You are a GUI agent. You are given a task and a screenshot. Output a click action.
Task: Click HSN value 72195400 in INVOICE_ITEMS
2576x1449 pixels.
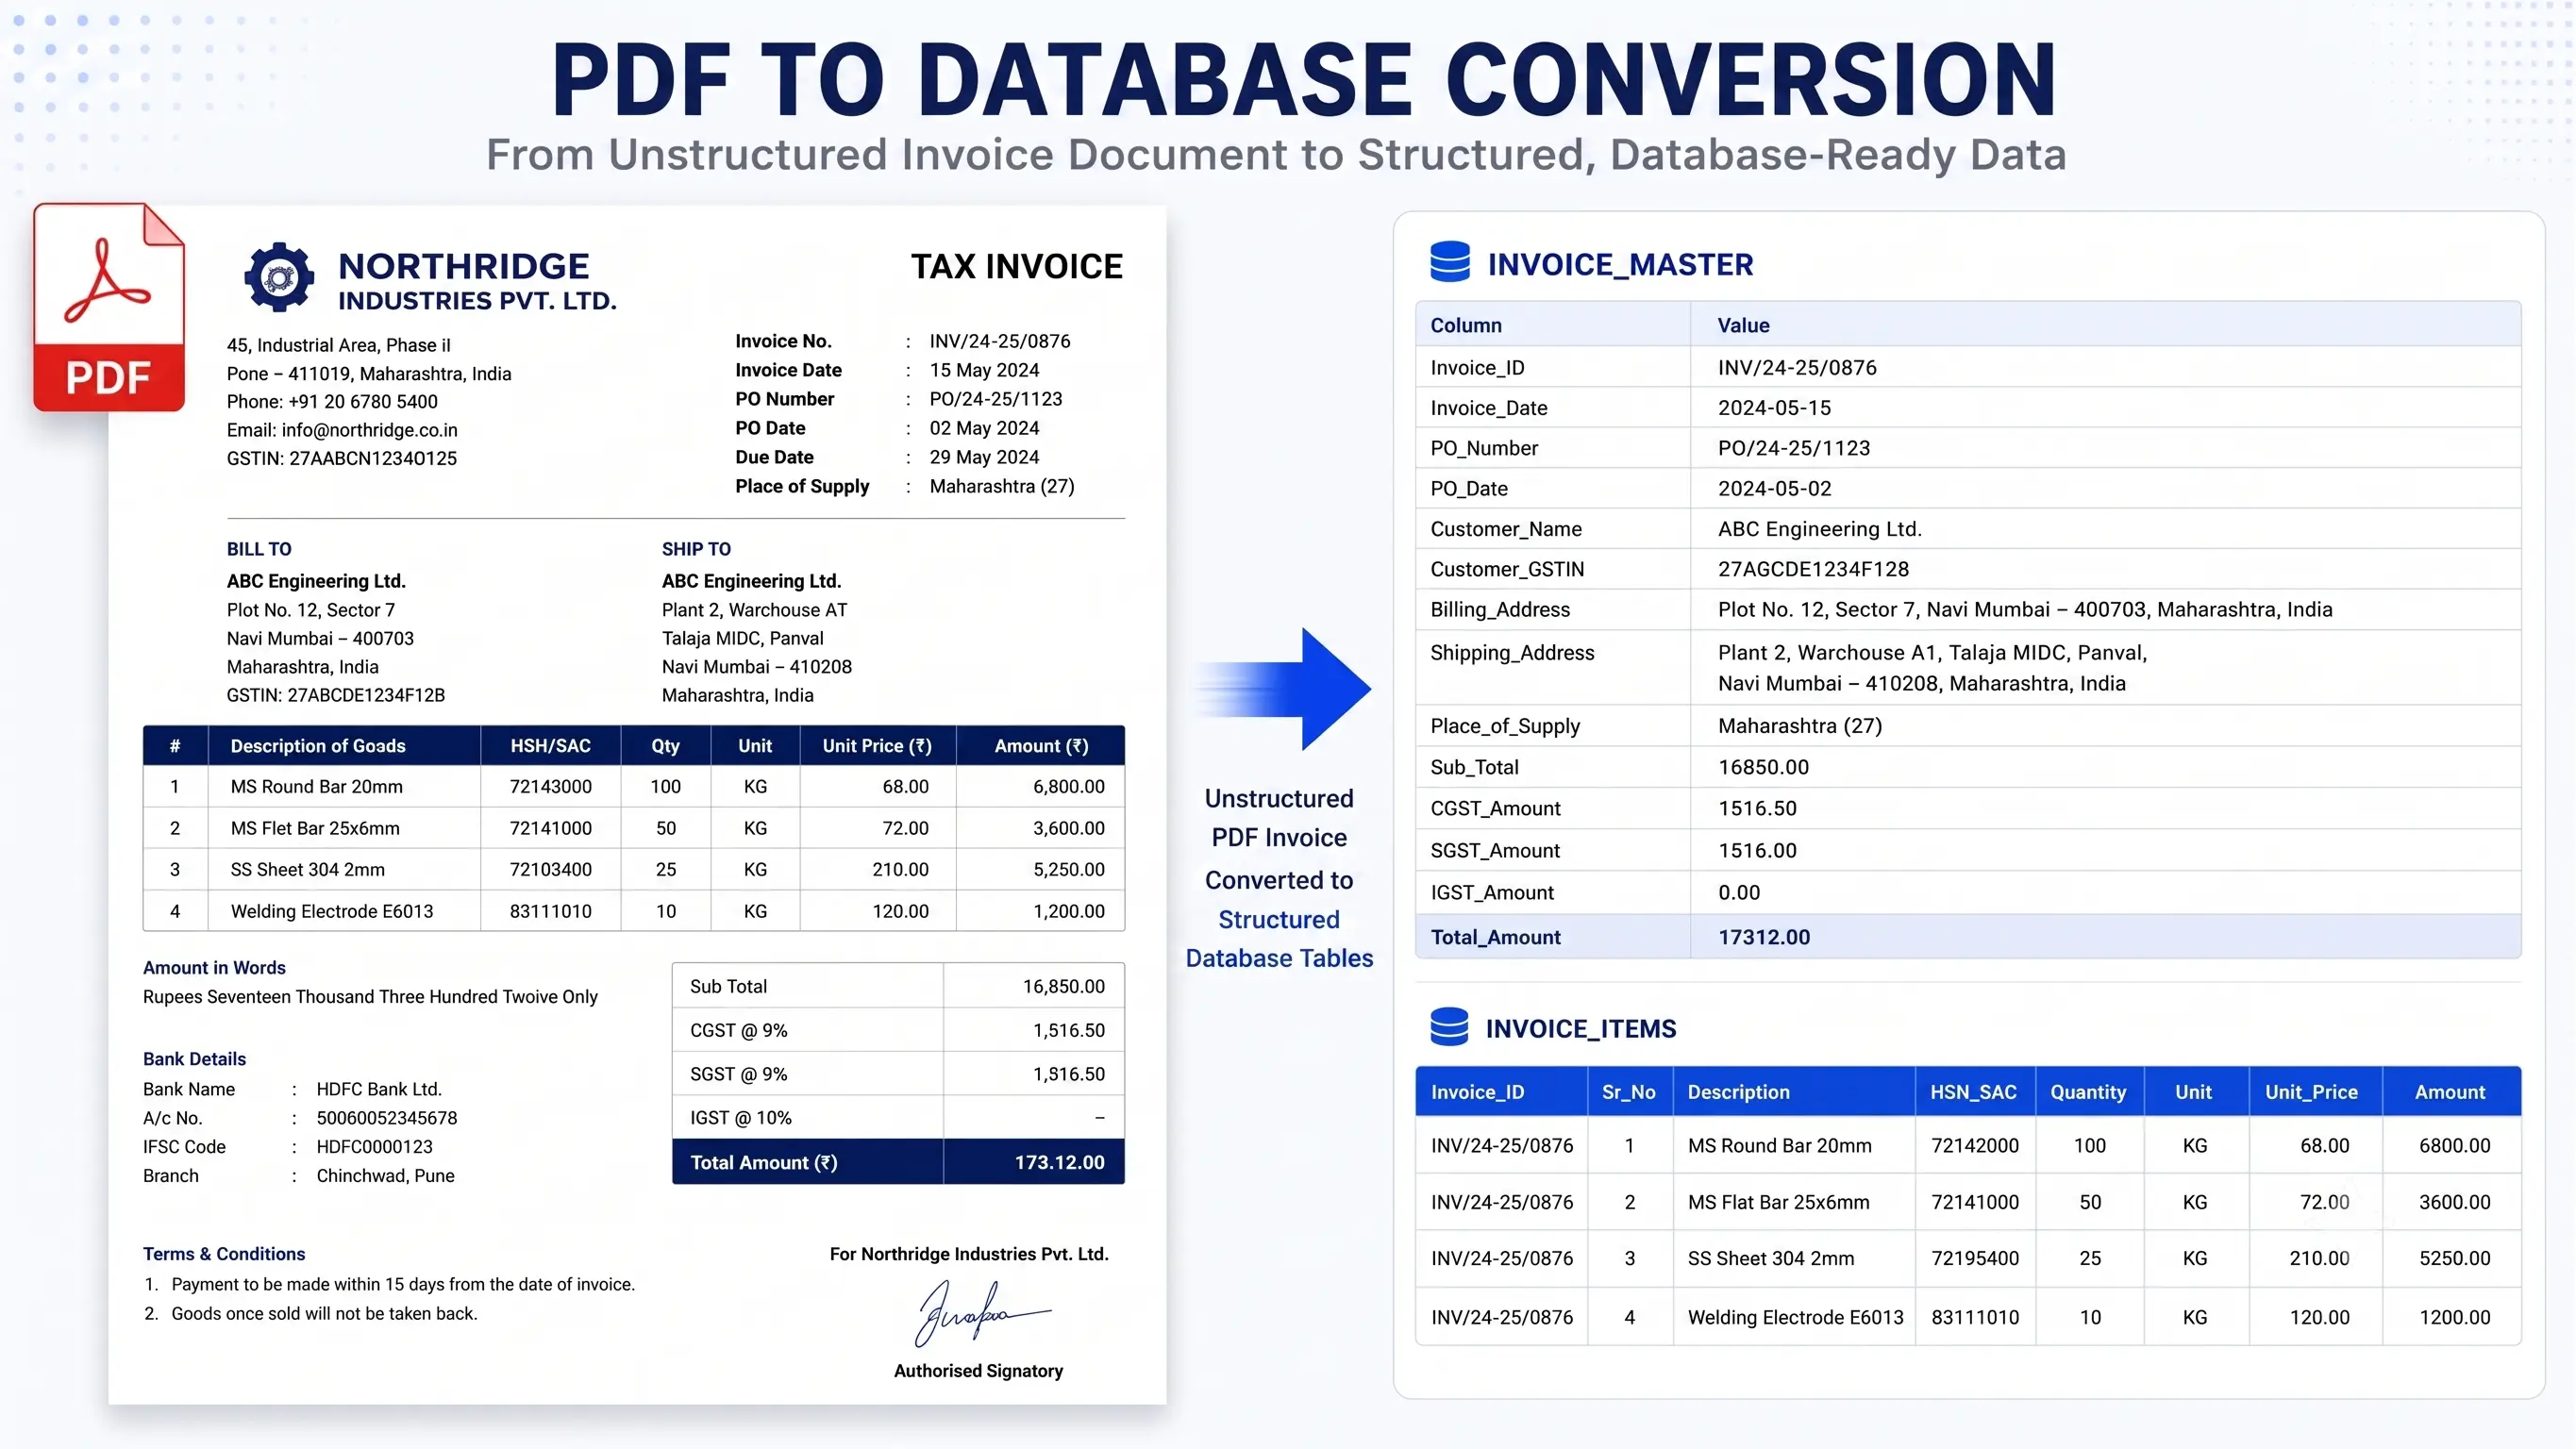(1974, 1259)
